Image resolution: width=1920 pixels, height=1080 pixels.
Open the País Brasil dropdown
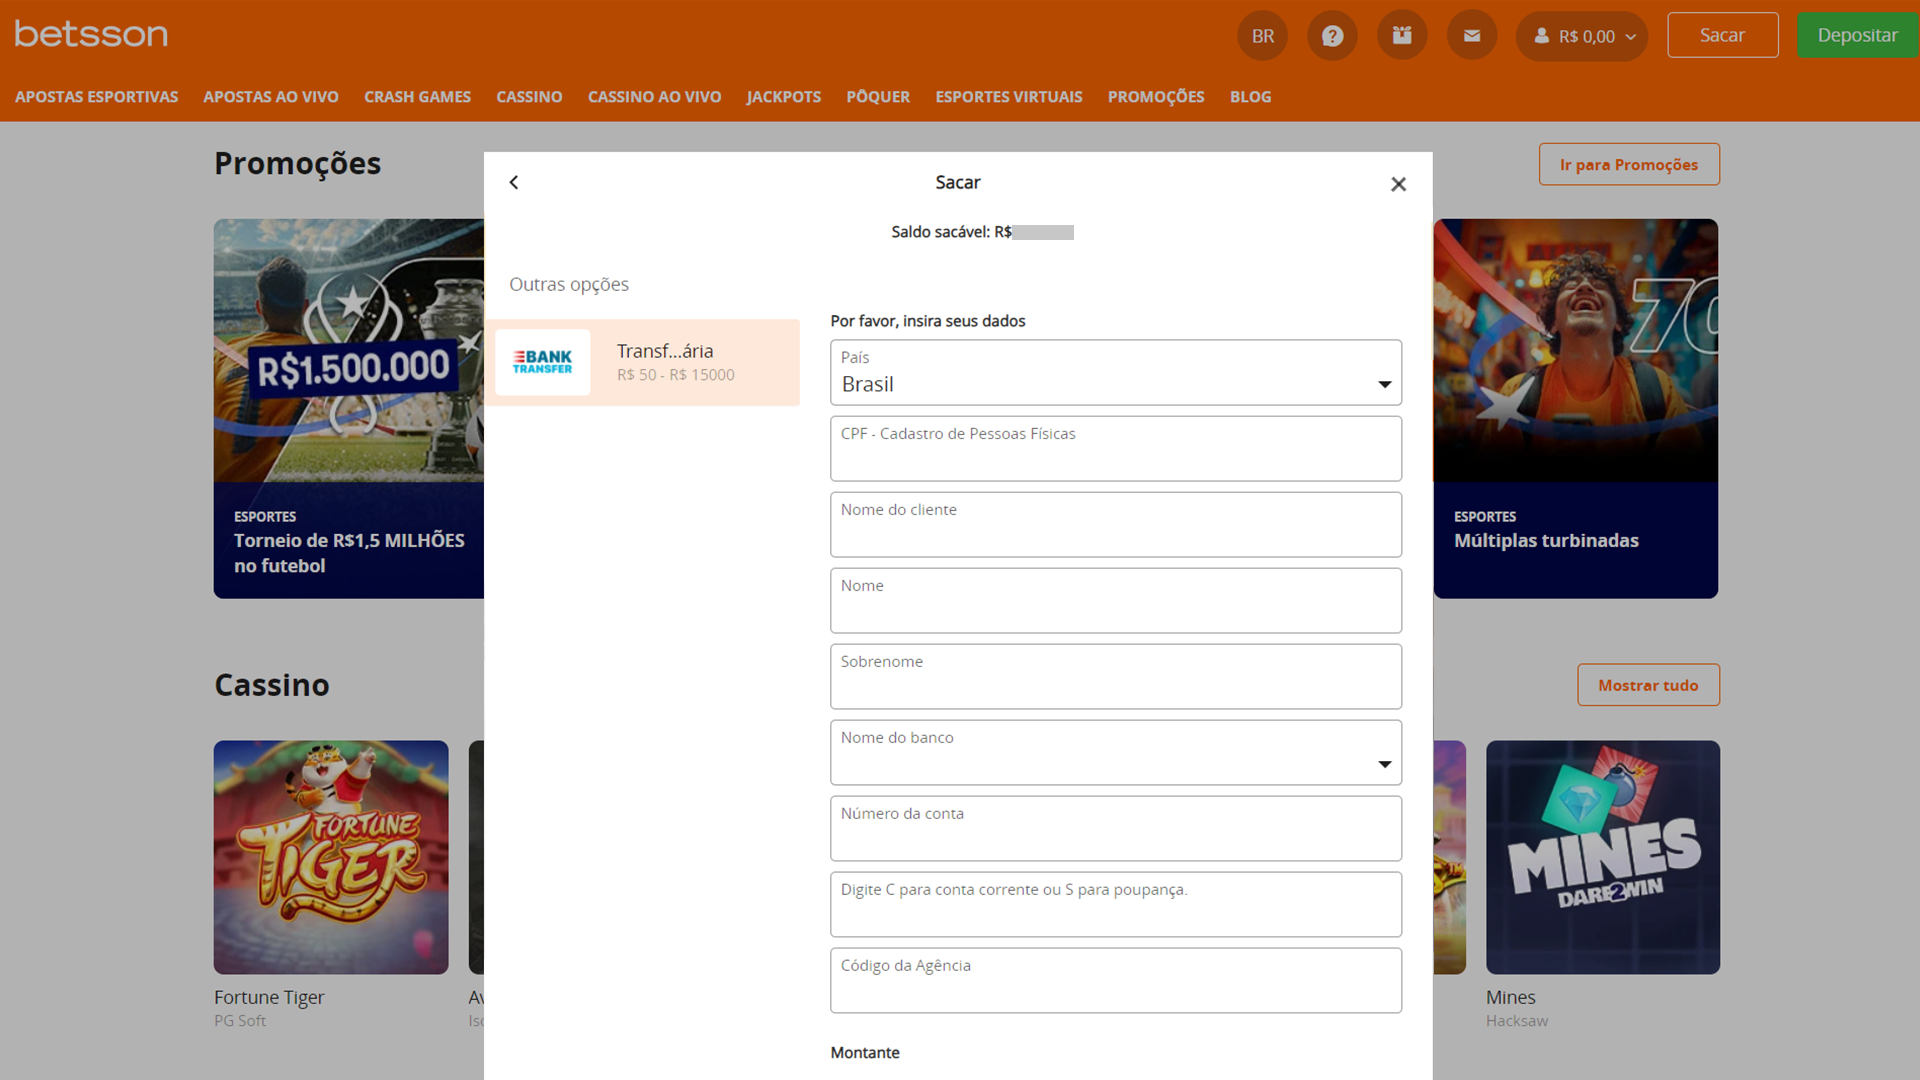pyautogui.click(x=1116, y=372)
